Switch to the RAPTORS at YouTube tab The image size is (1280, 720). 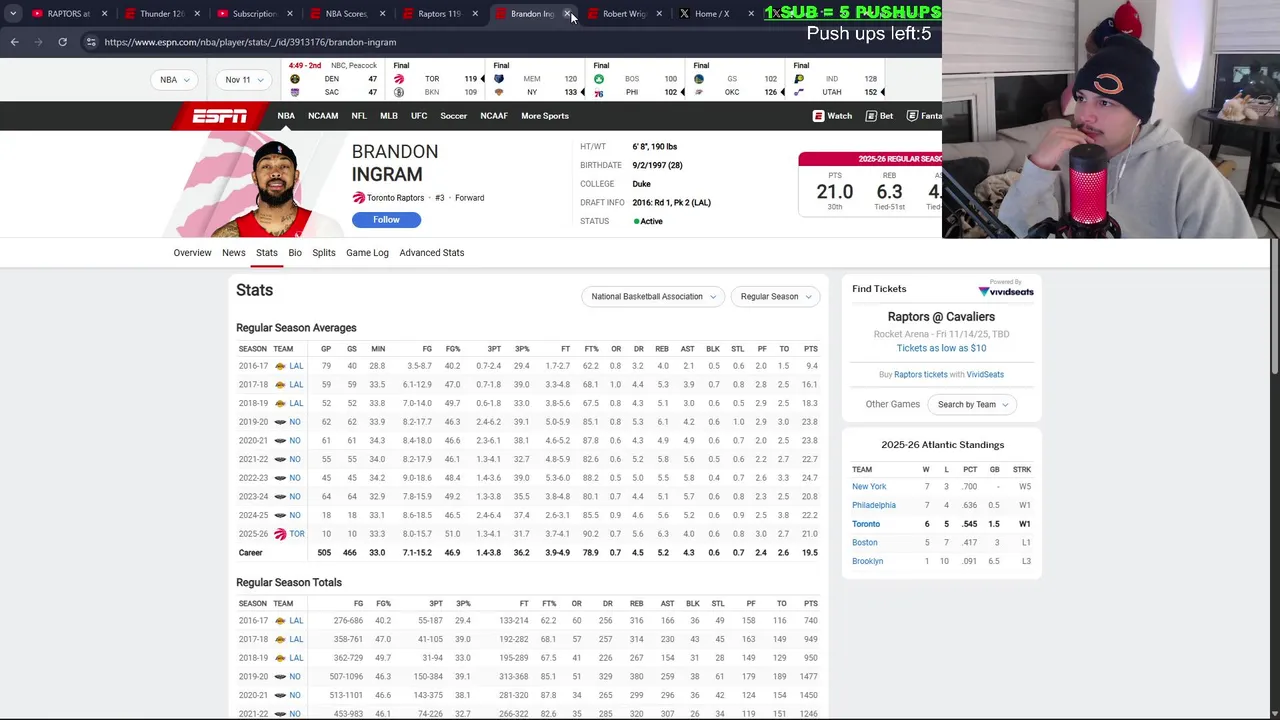[68, 14]
